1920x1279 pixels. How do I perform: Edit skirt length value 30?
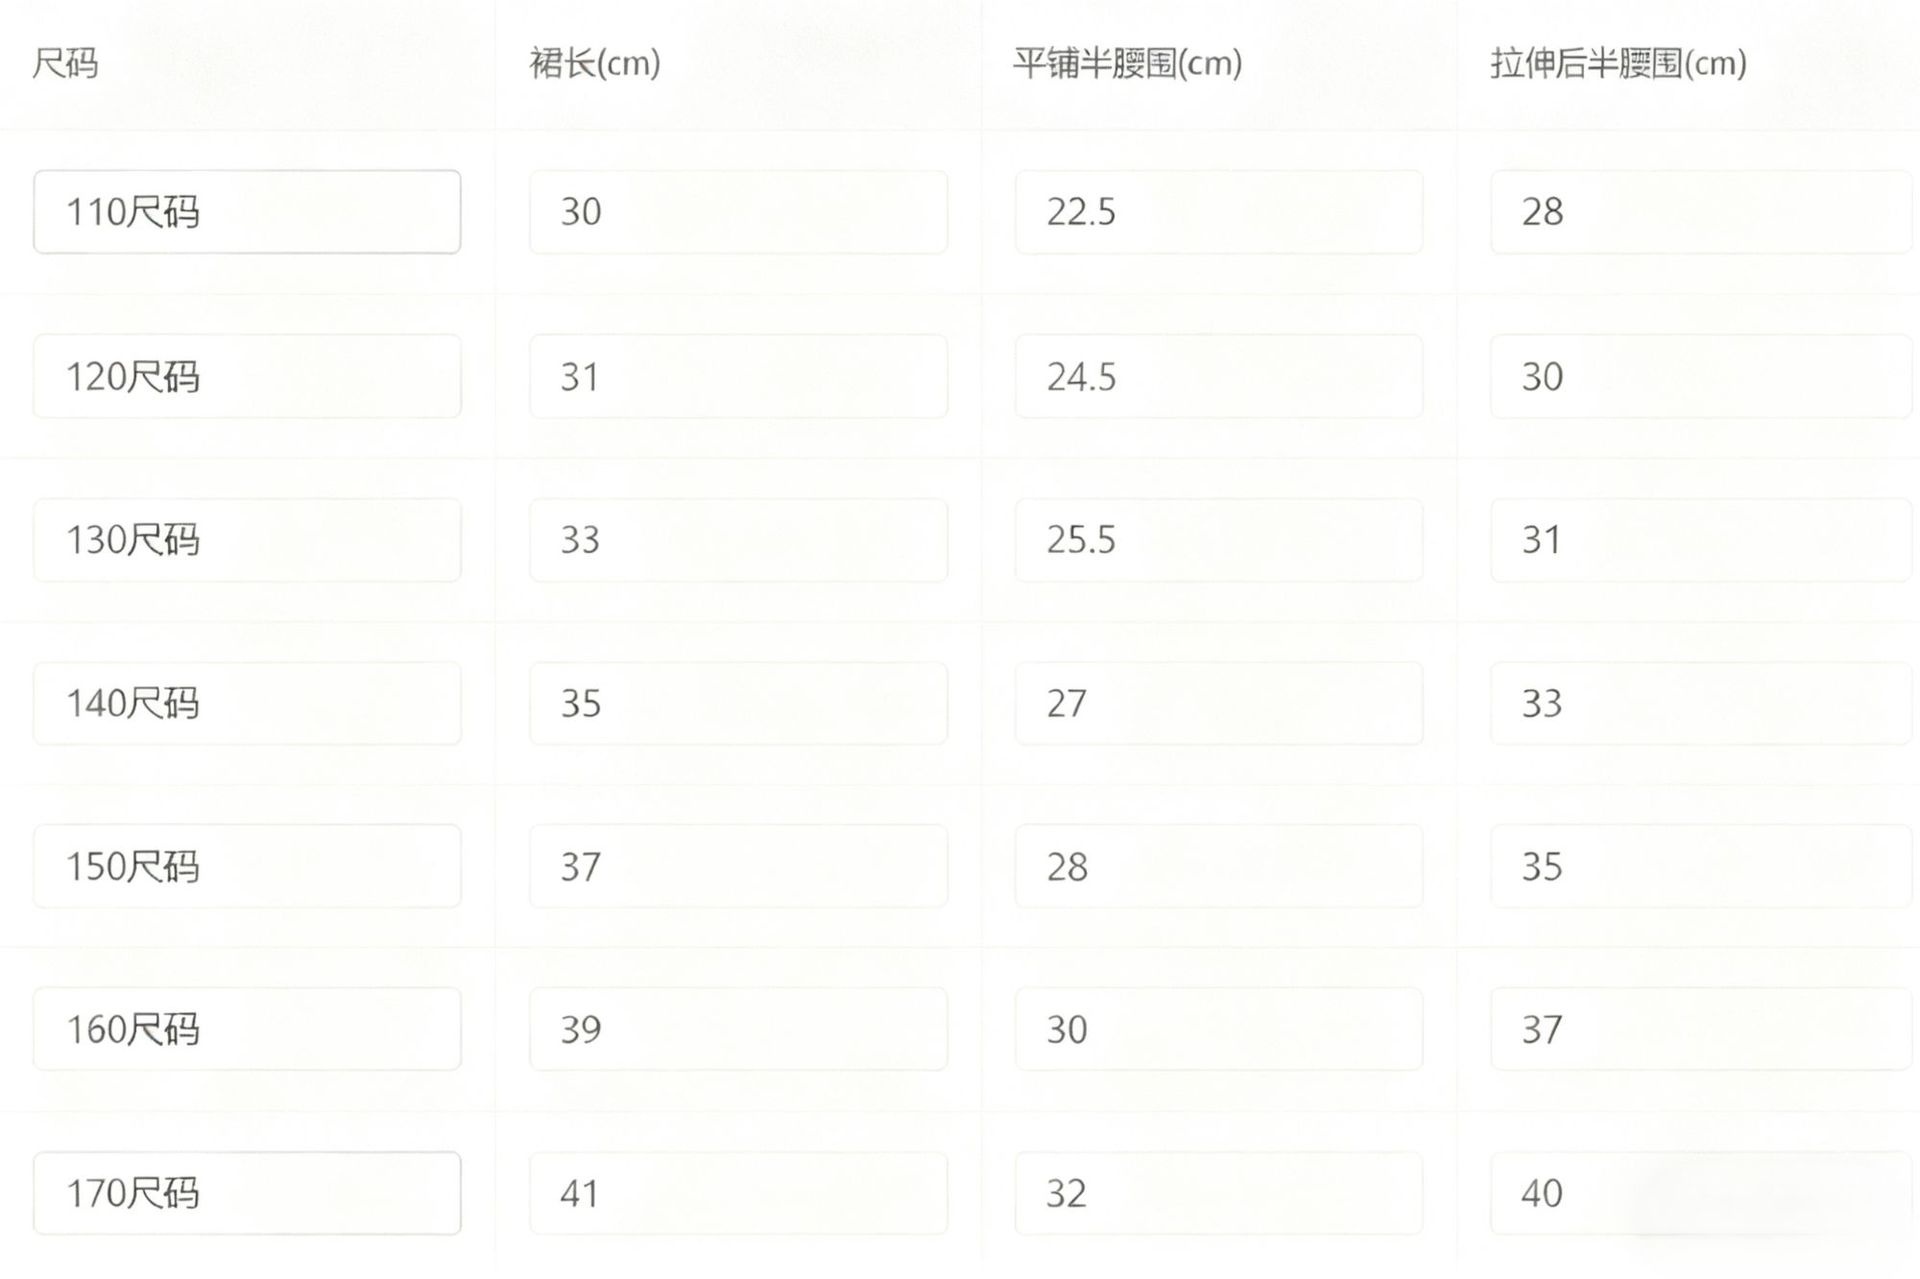(738, 212)
